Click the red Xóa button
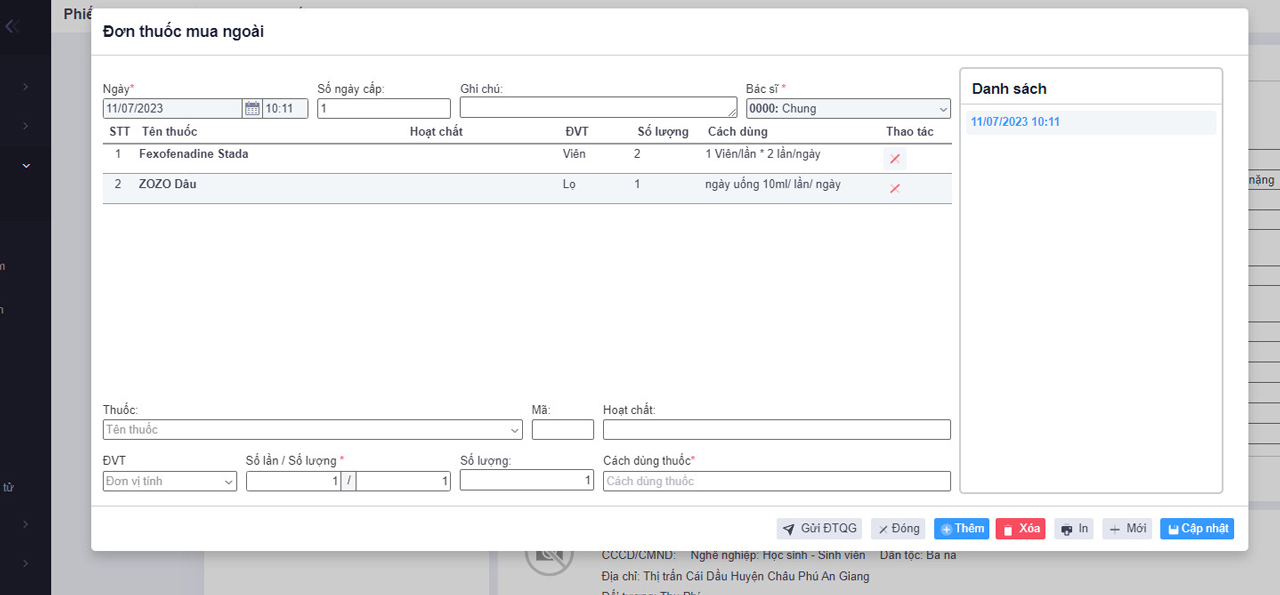The width and height of the screenshot is (1280, 595). point(1021,529)
